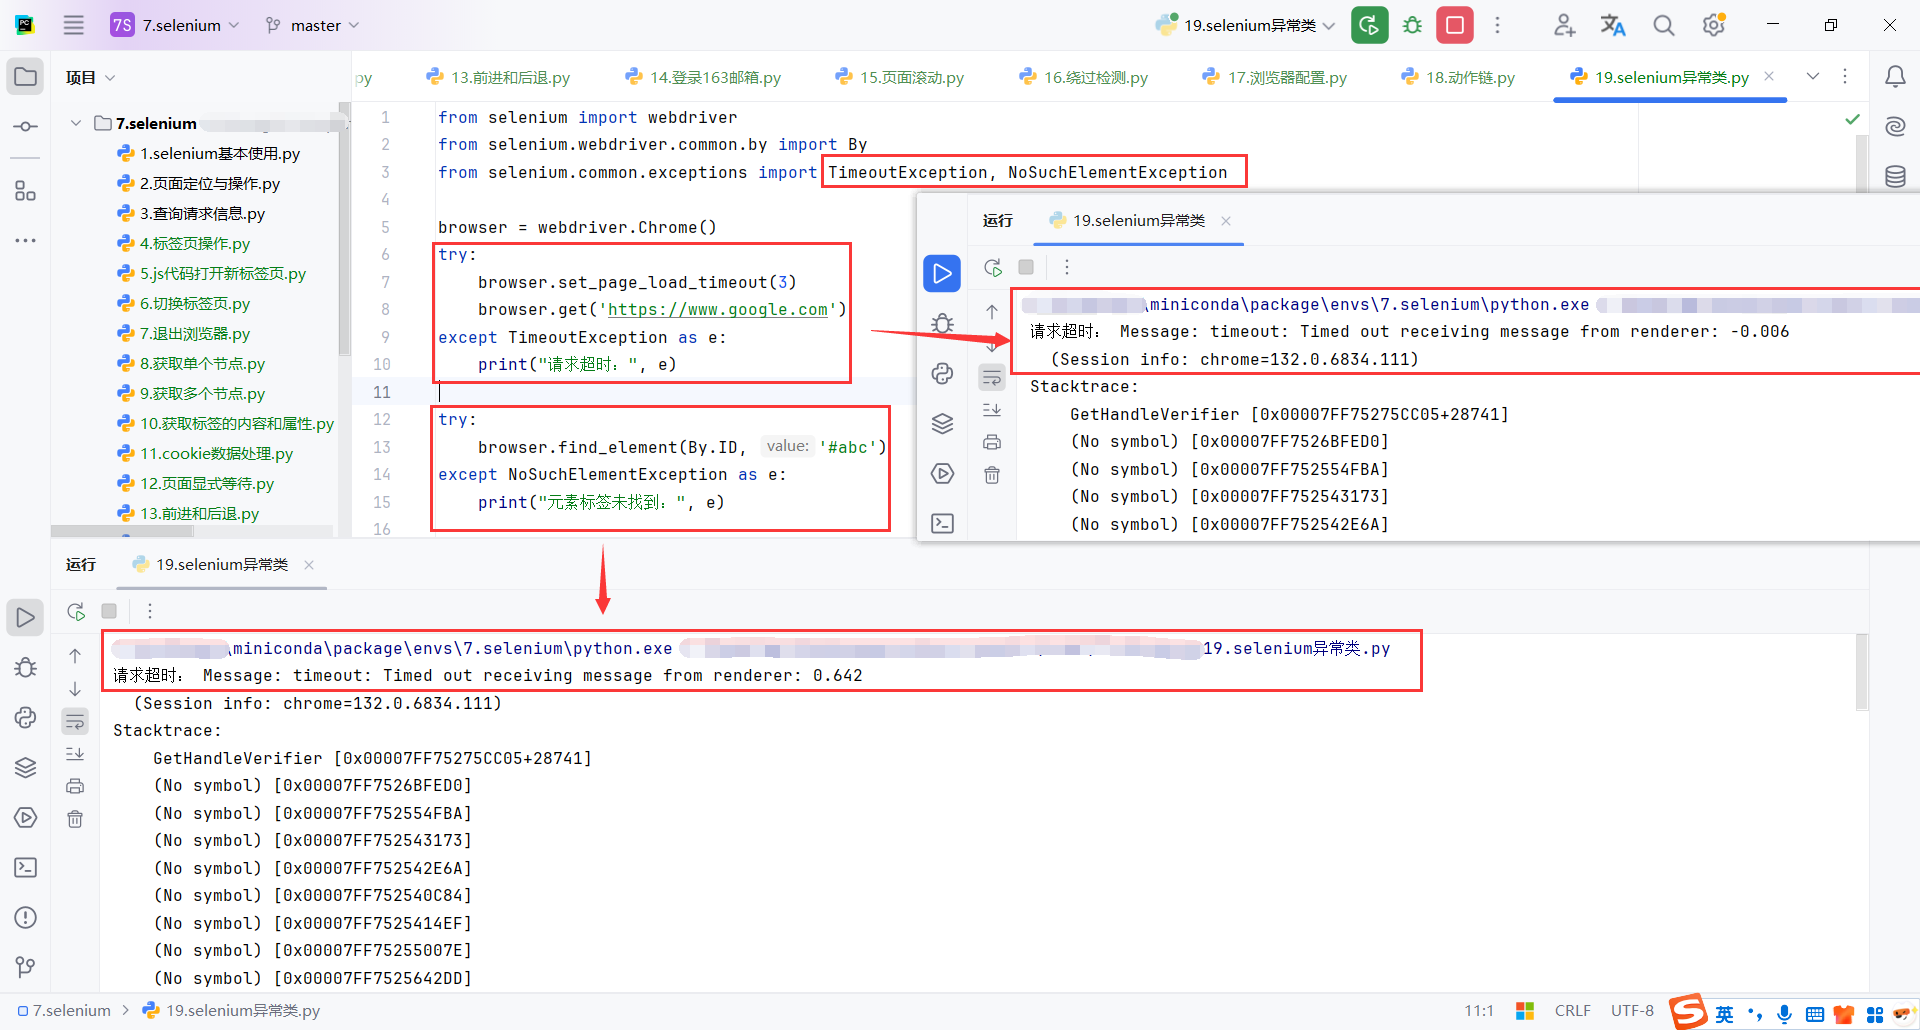Open Code With Me add-user icon

pos(1564,25)
